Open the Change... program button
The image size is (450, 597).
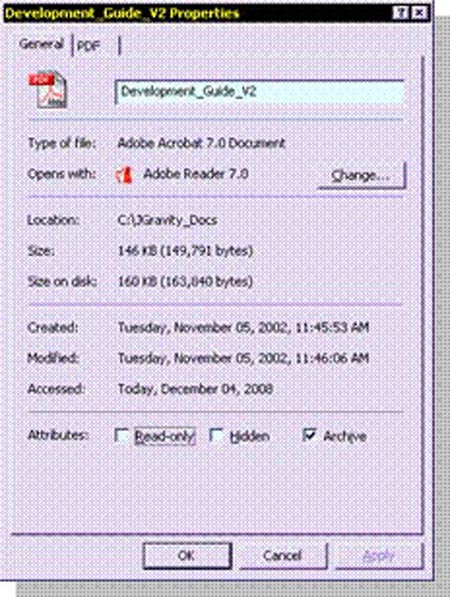362,176
